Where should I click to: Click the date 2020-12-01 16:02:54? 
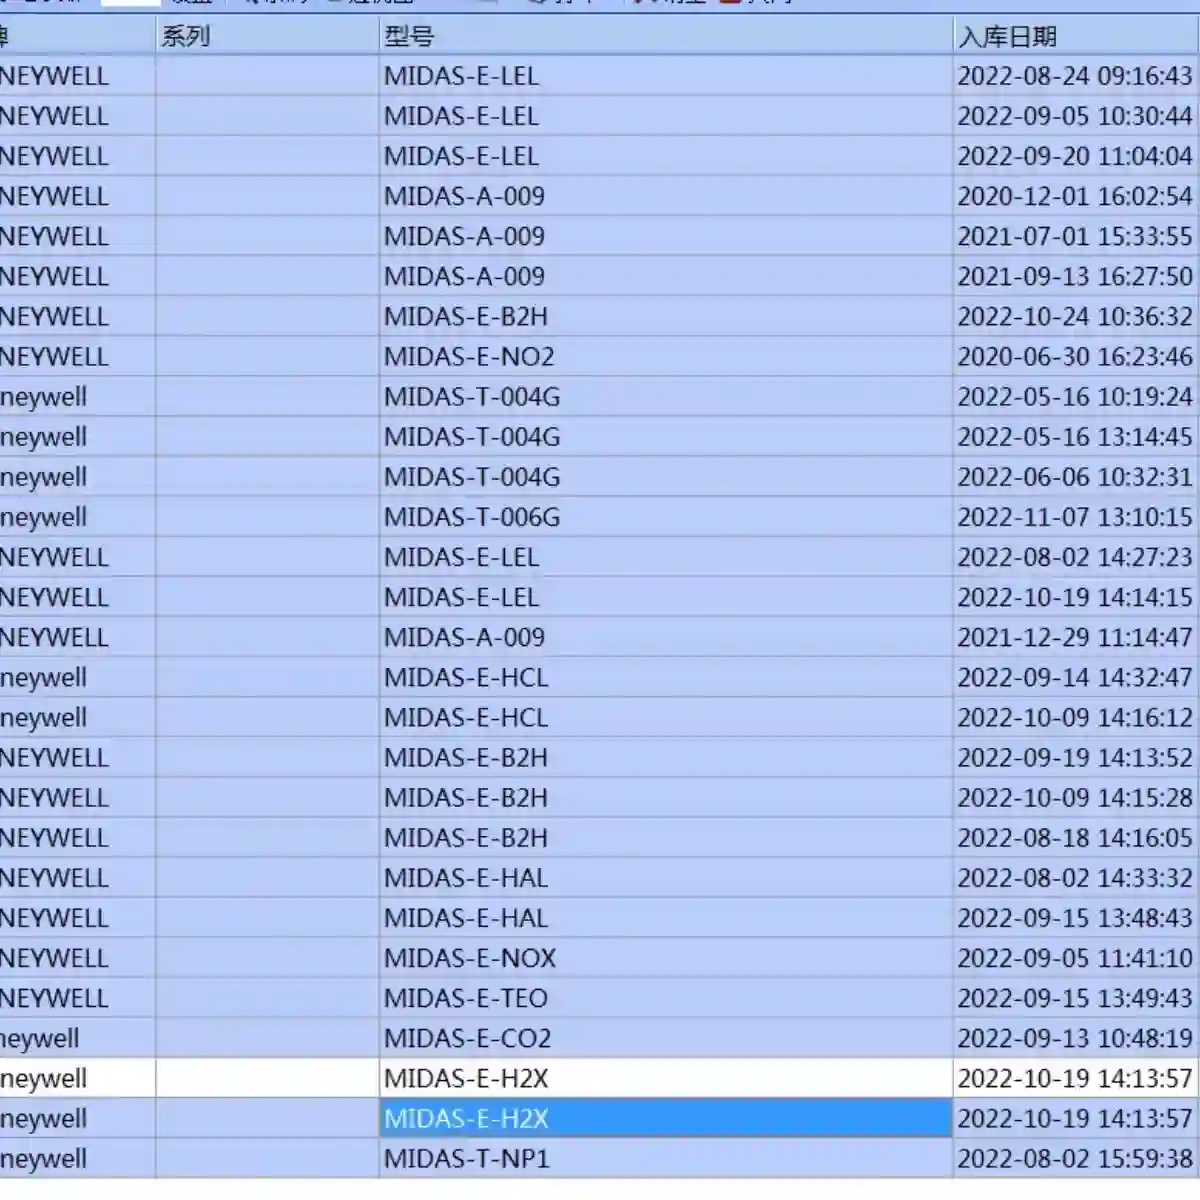pos(1075,196)
